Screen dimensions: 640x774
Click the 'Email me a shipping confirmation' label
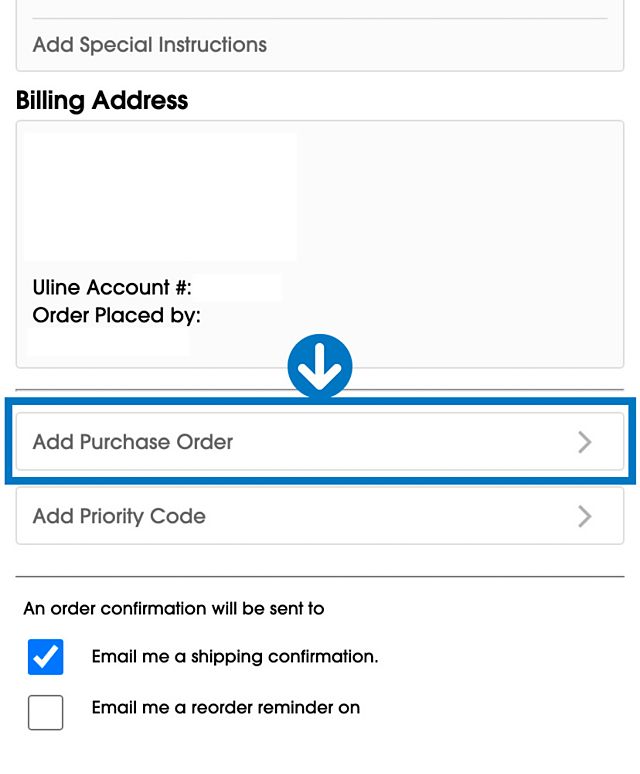(234, 657)
